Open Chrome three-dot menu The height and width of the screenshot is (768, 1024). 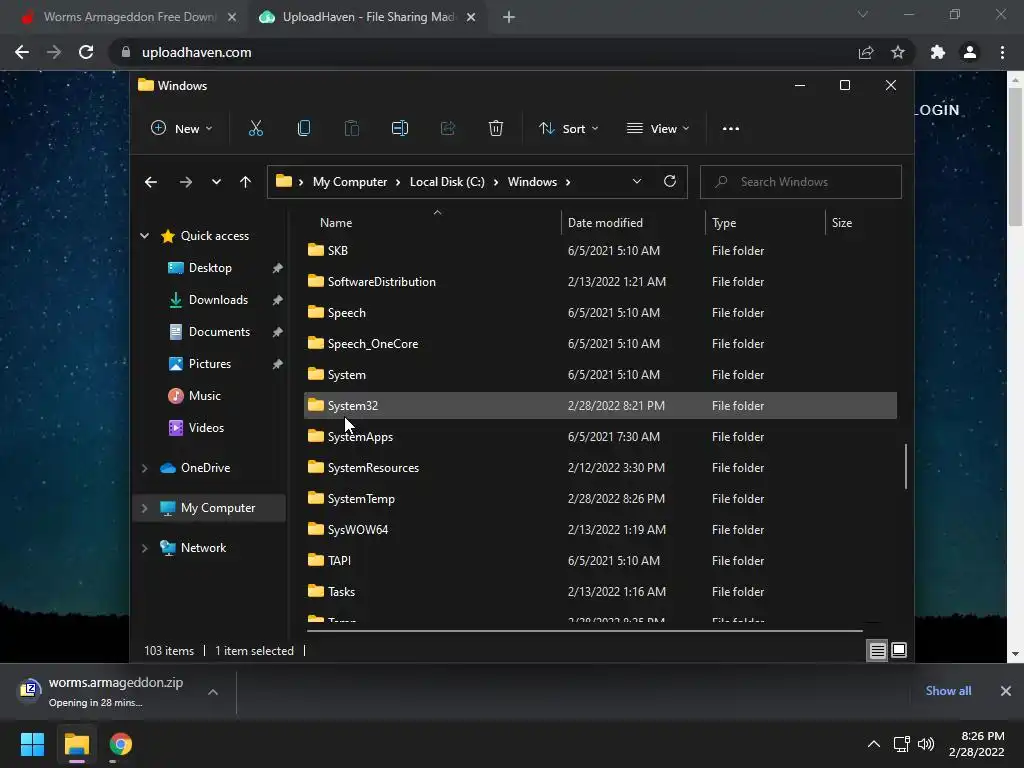pos(1002,52)
